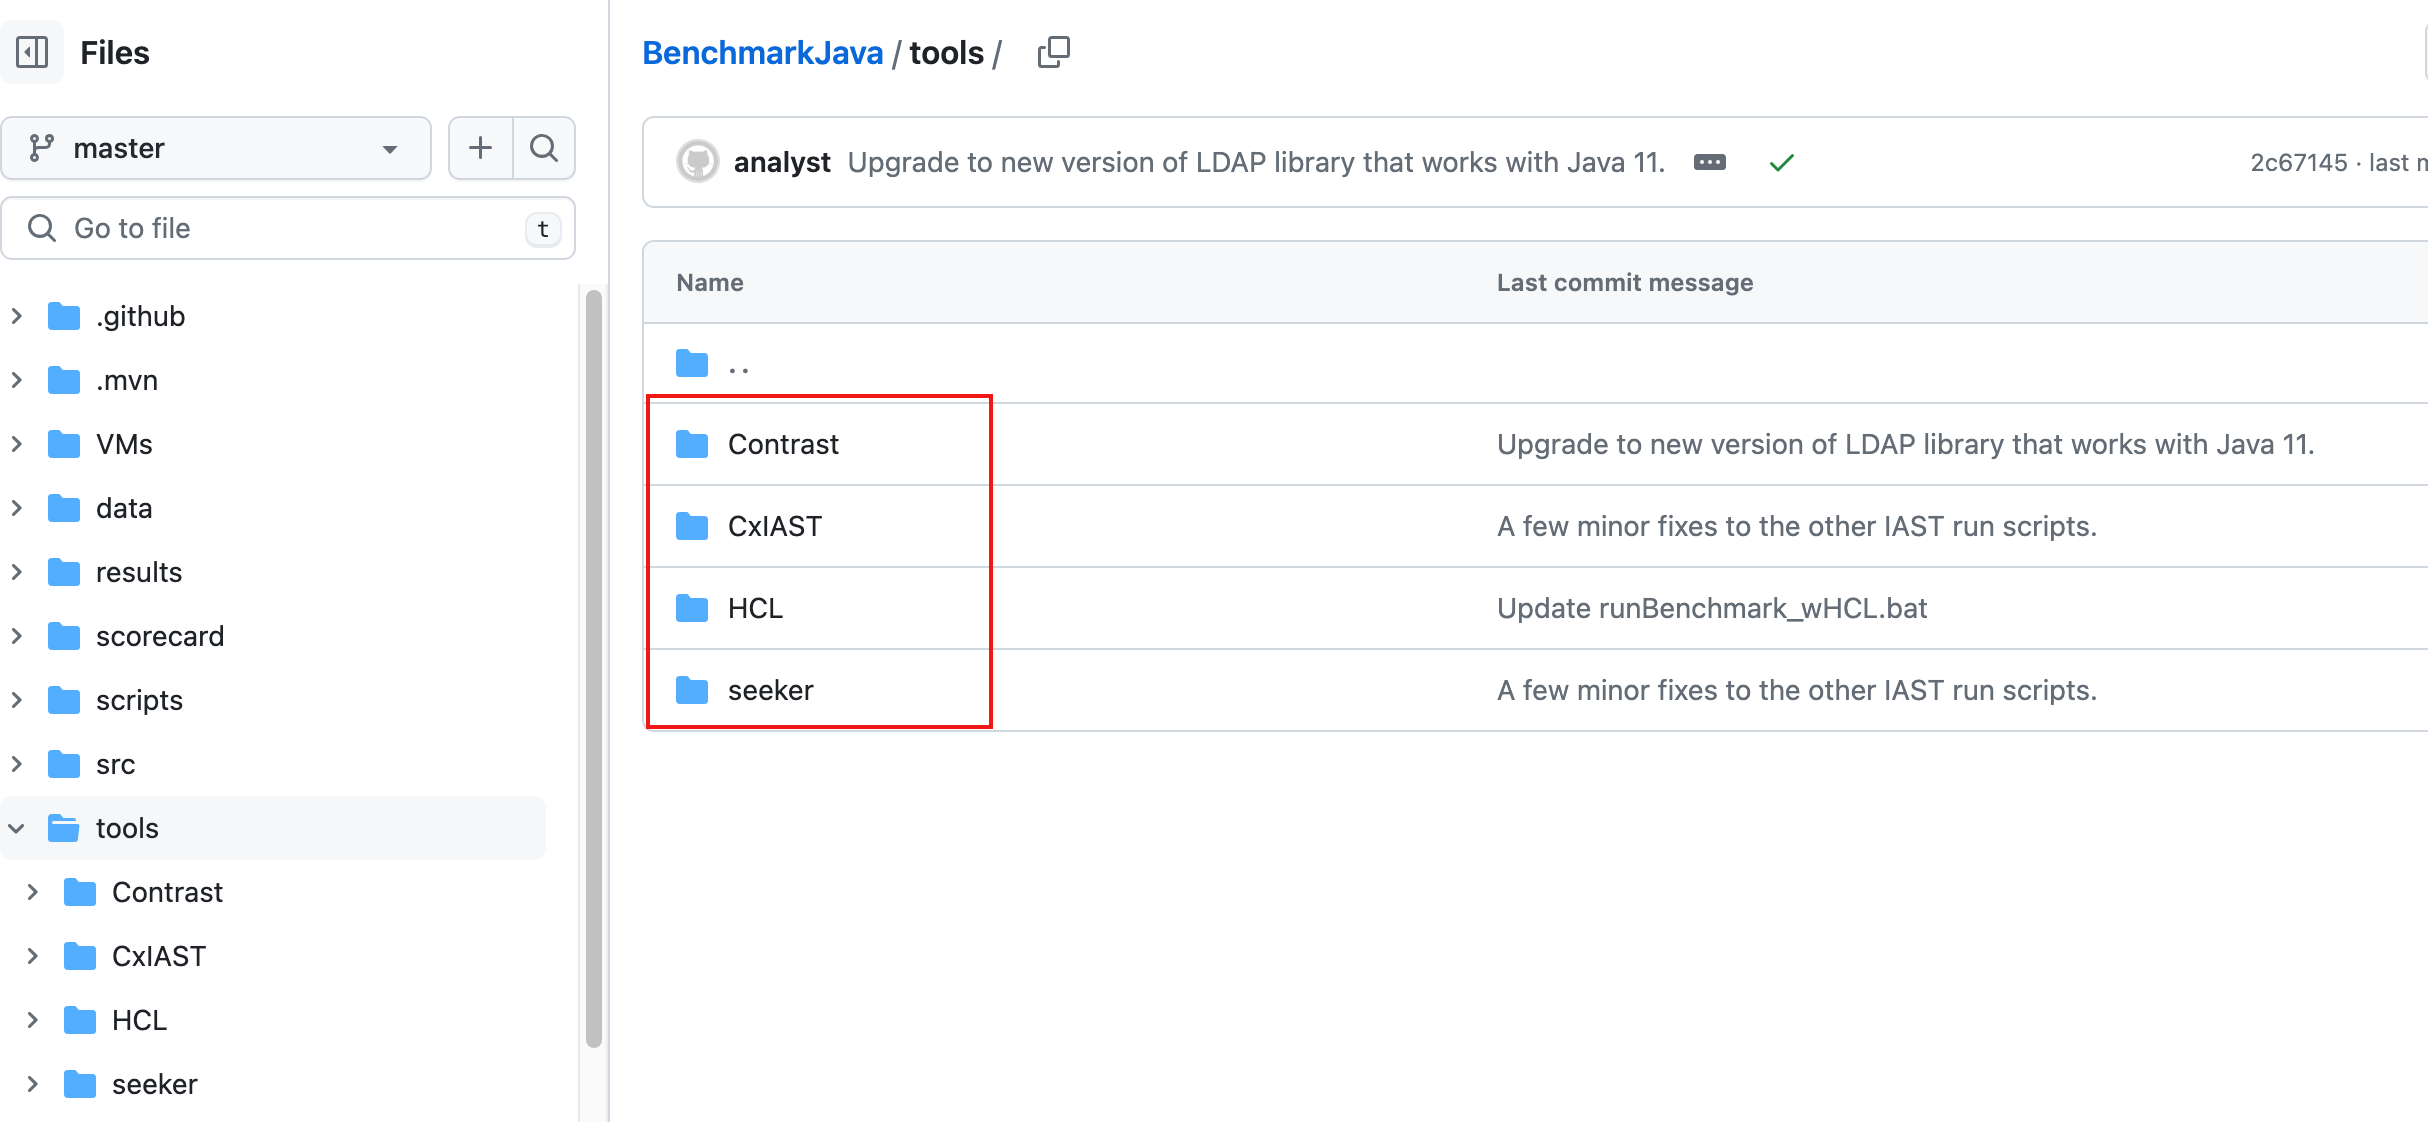Select the src folder in tree

115,764
